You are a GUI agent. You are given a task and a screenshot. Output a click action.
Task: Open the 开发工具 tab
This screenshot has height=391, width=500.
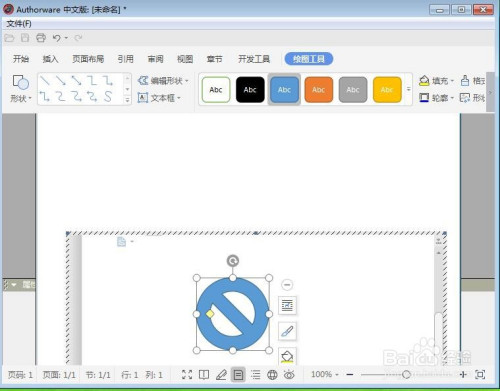click(x=254, y=59)
